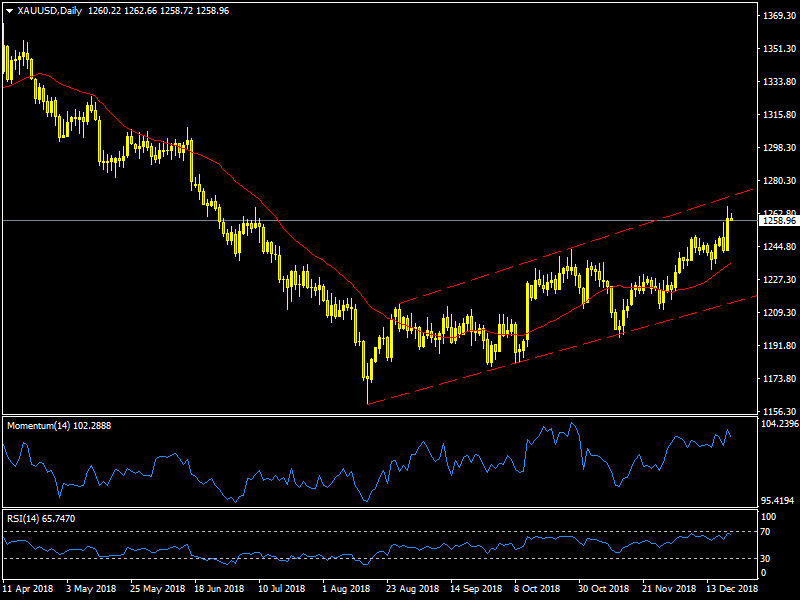Click the 11 Apr 2018 date label
The image size is (800, 600).
pyautogui.click(x=29, y=590)
